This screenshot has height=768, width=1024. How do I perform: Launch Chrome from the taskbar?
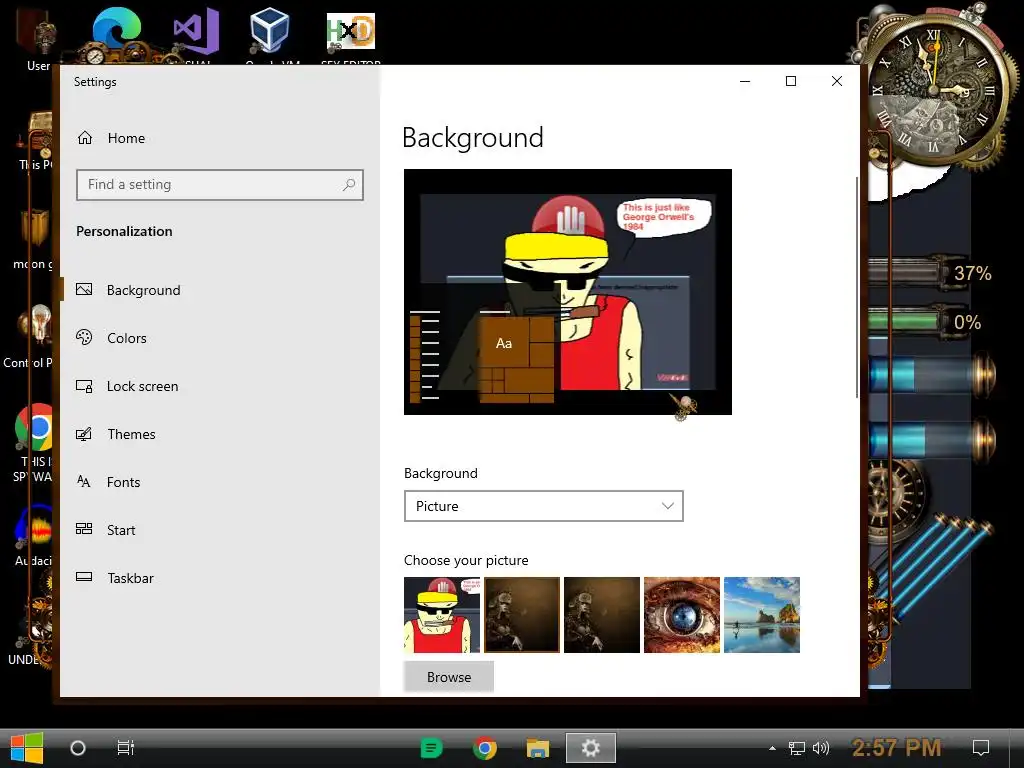tap(485, 748)
